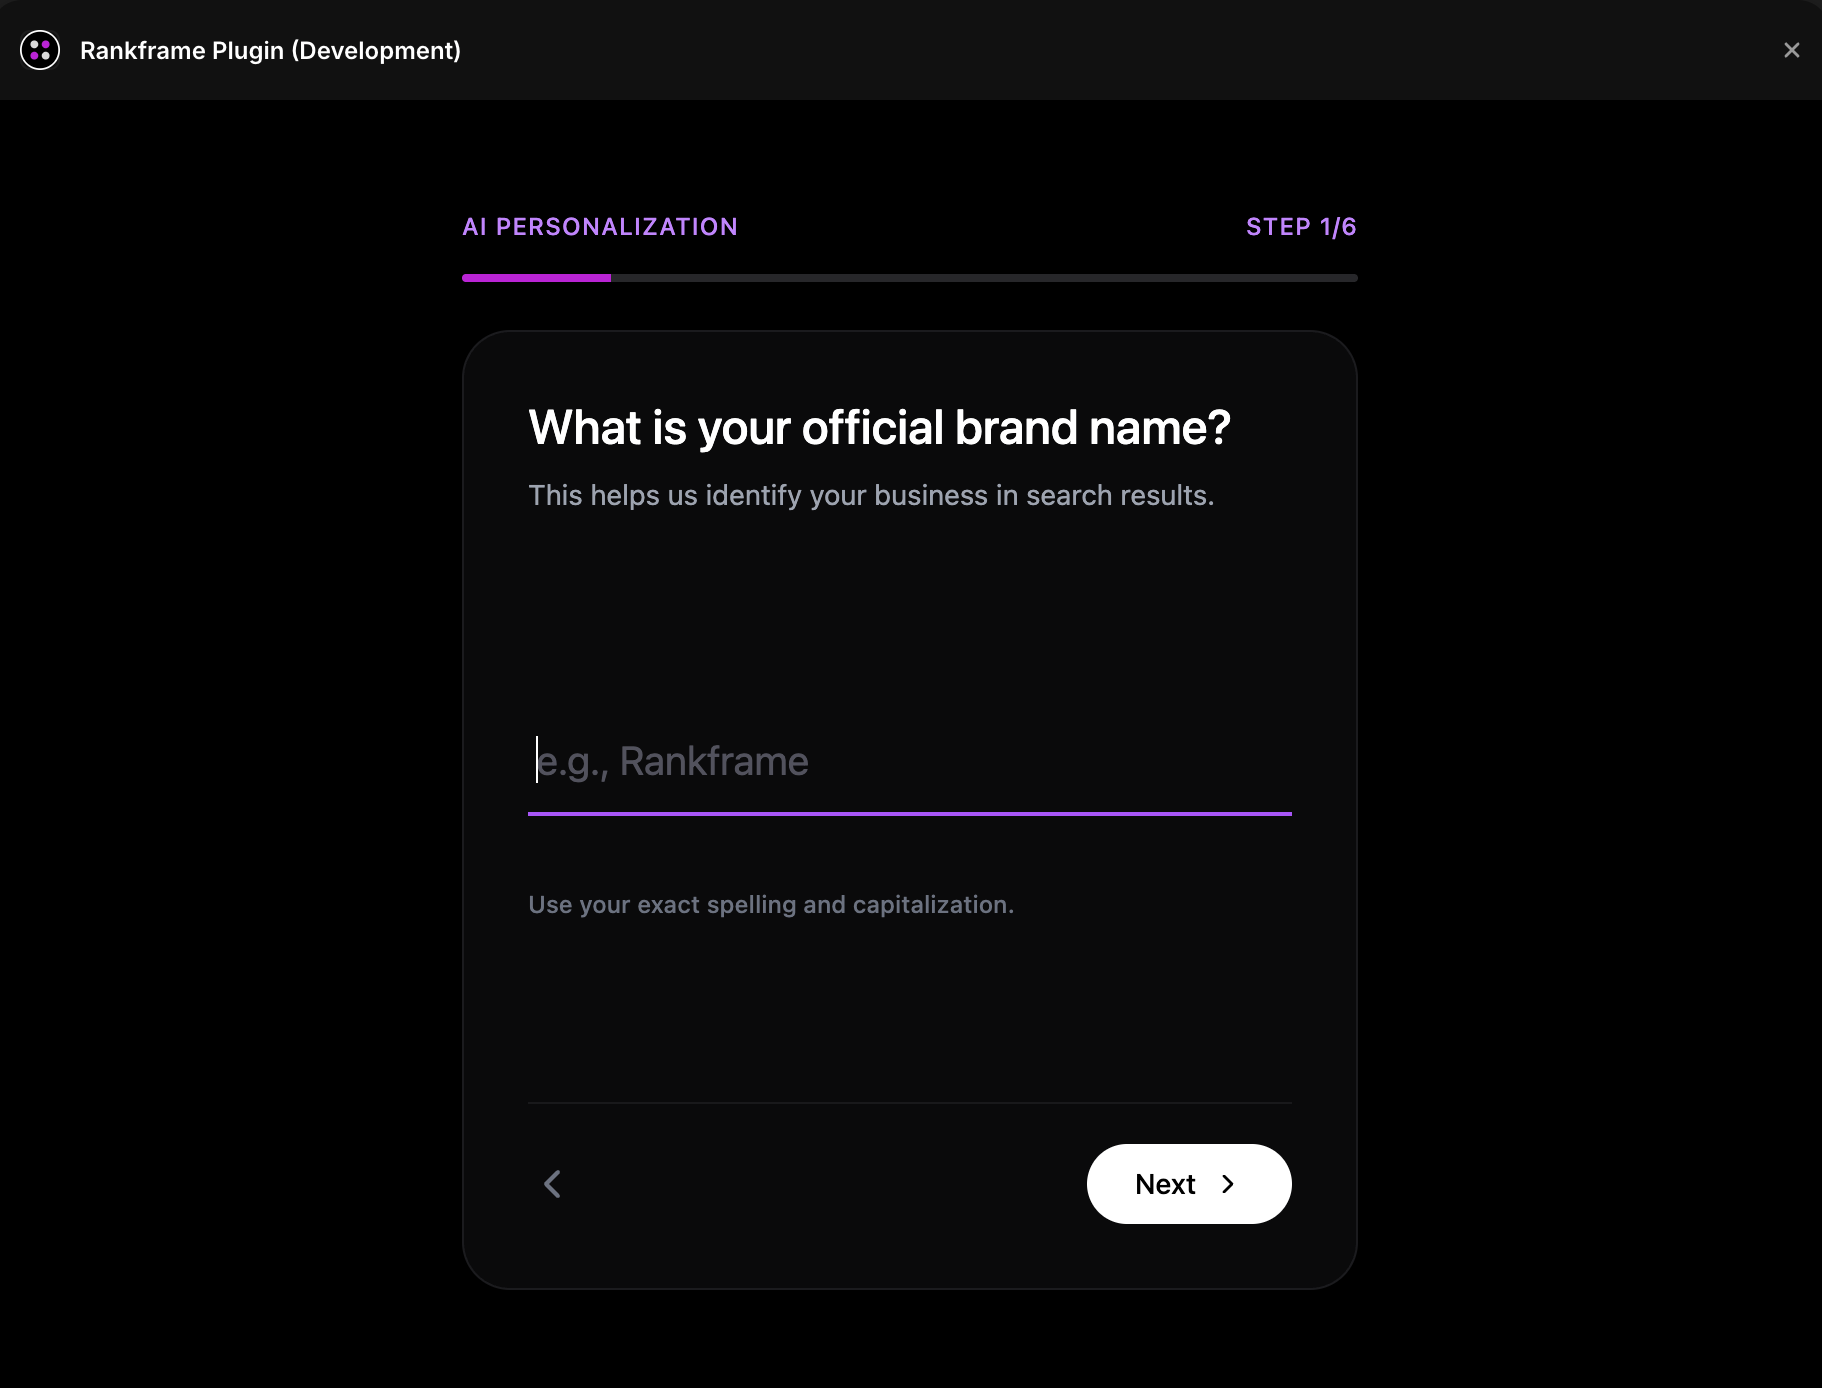
Task: Close the Rankframe Plugin window
Action: (x=1791, y=50)
